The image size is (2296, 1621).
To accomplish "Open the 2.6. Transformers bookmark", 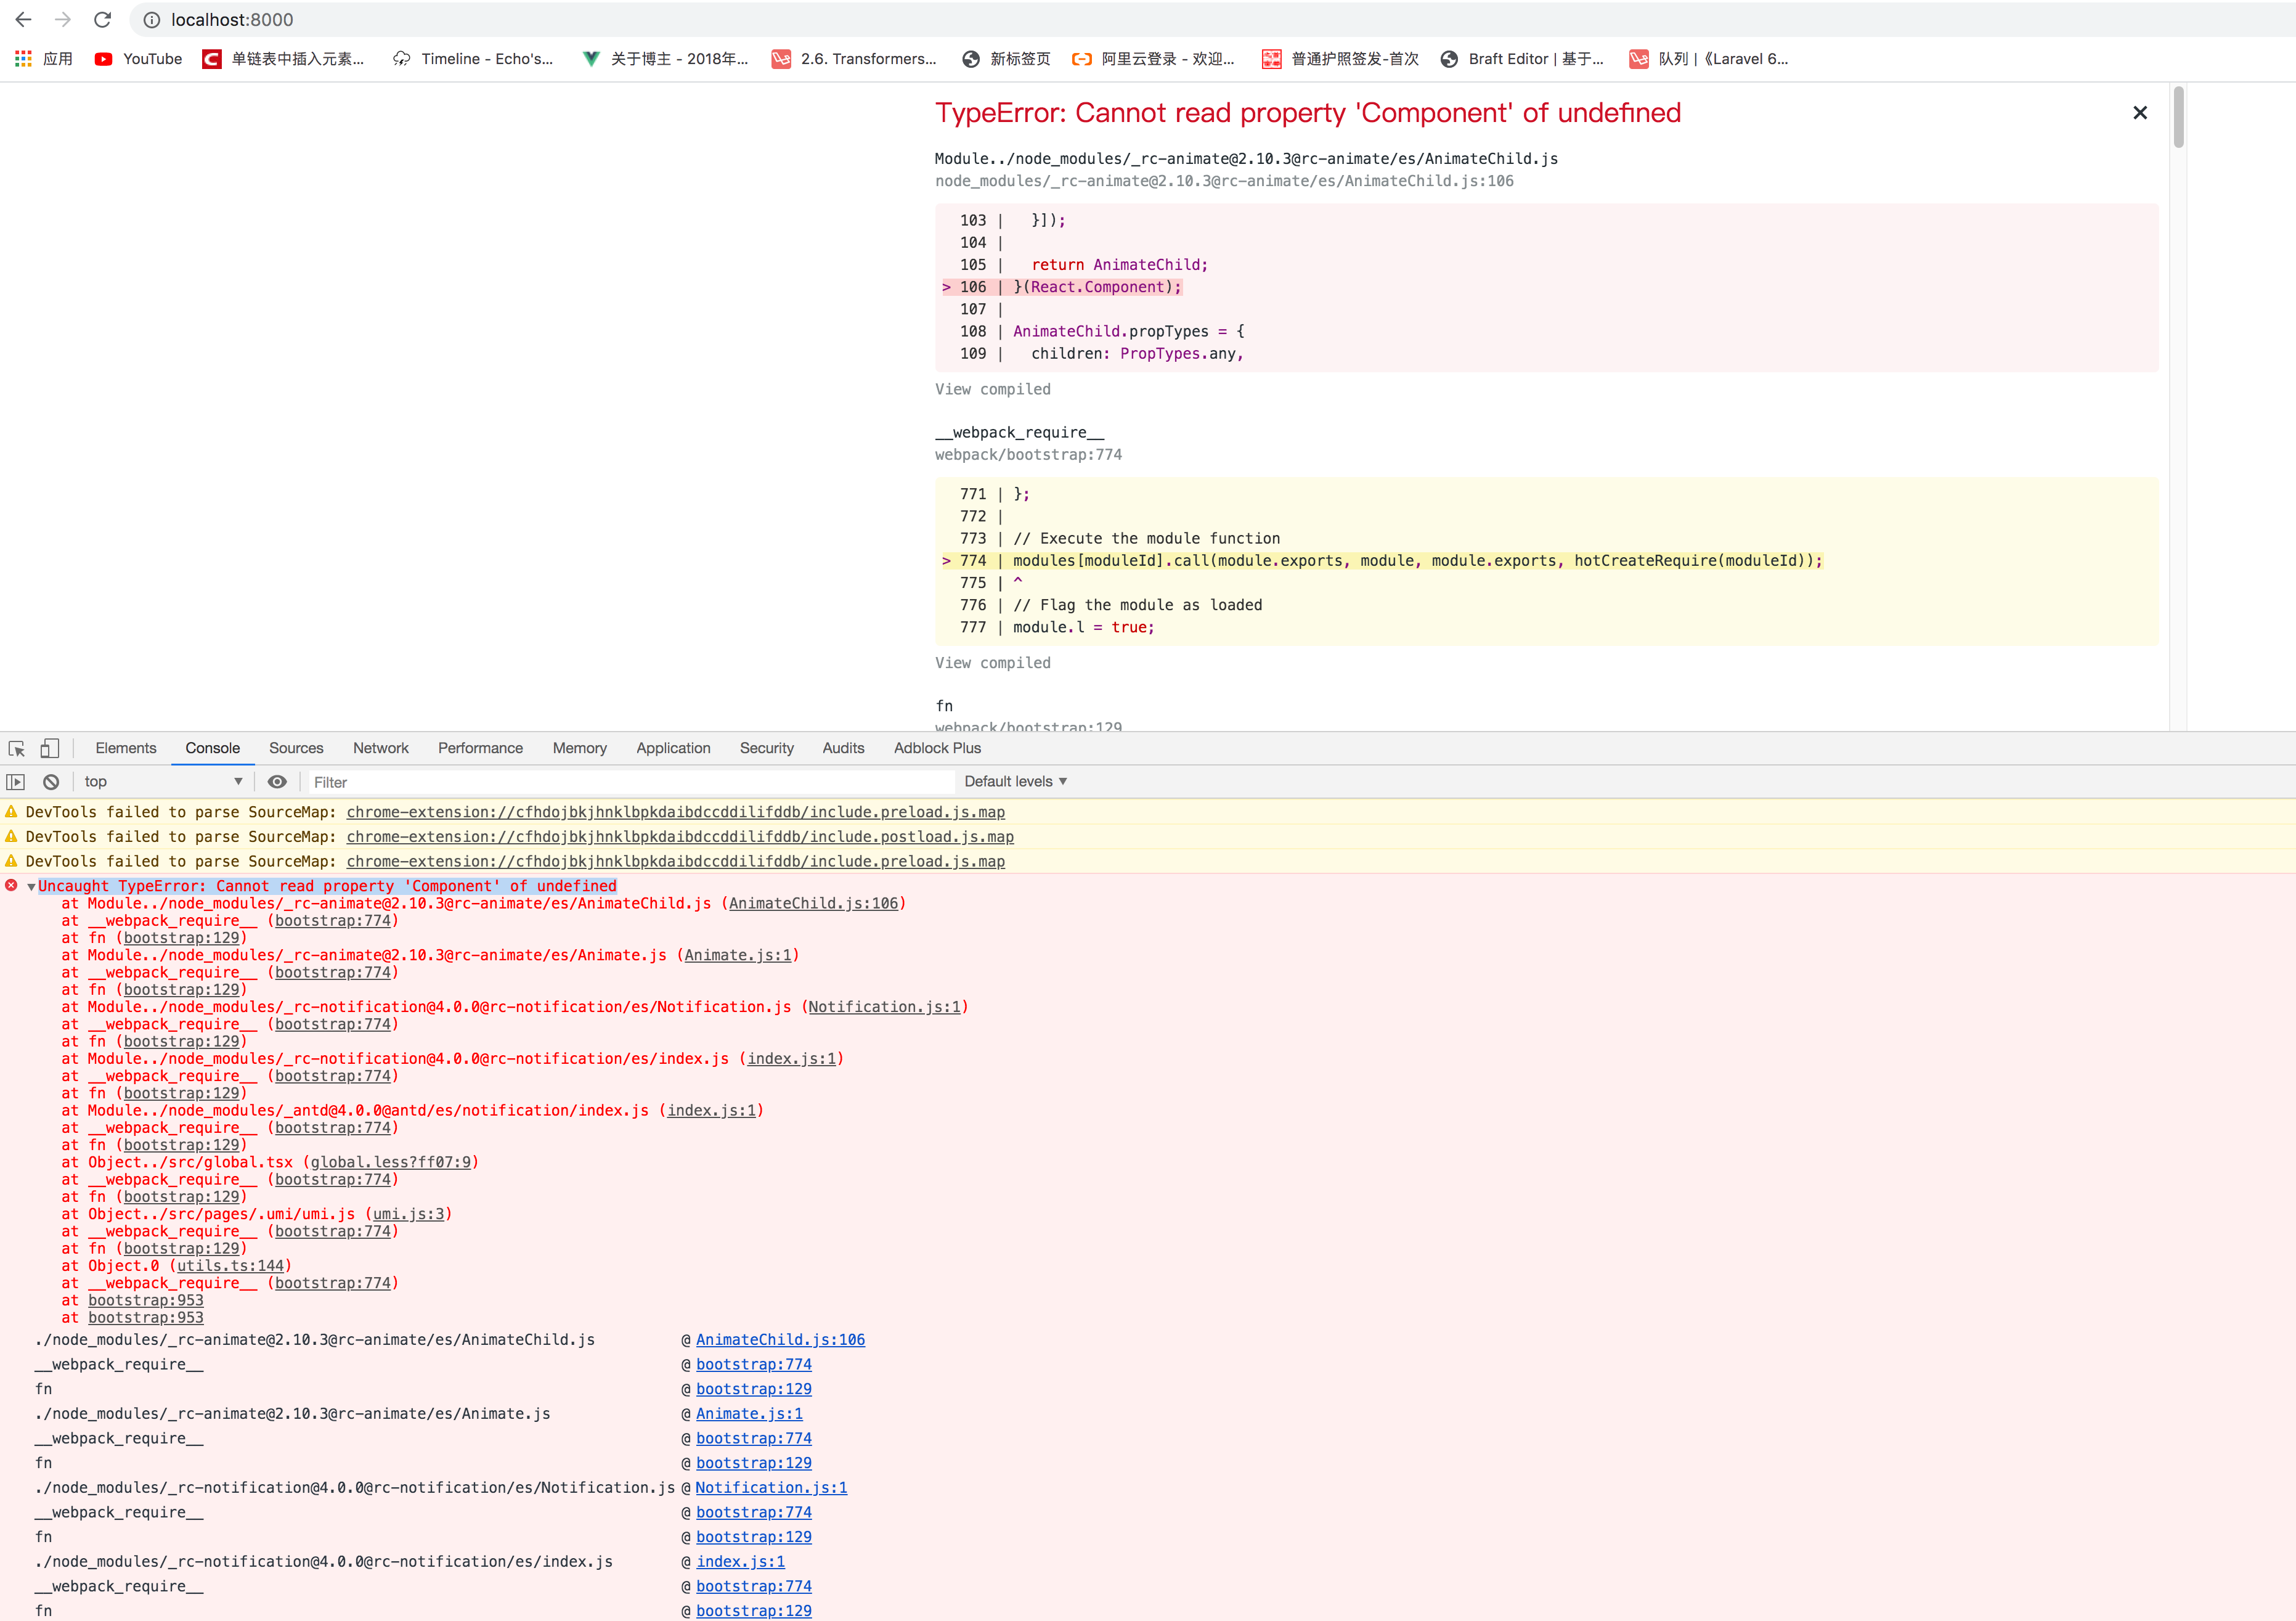I will pyautogui.click(x=854, y=59).
